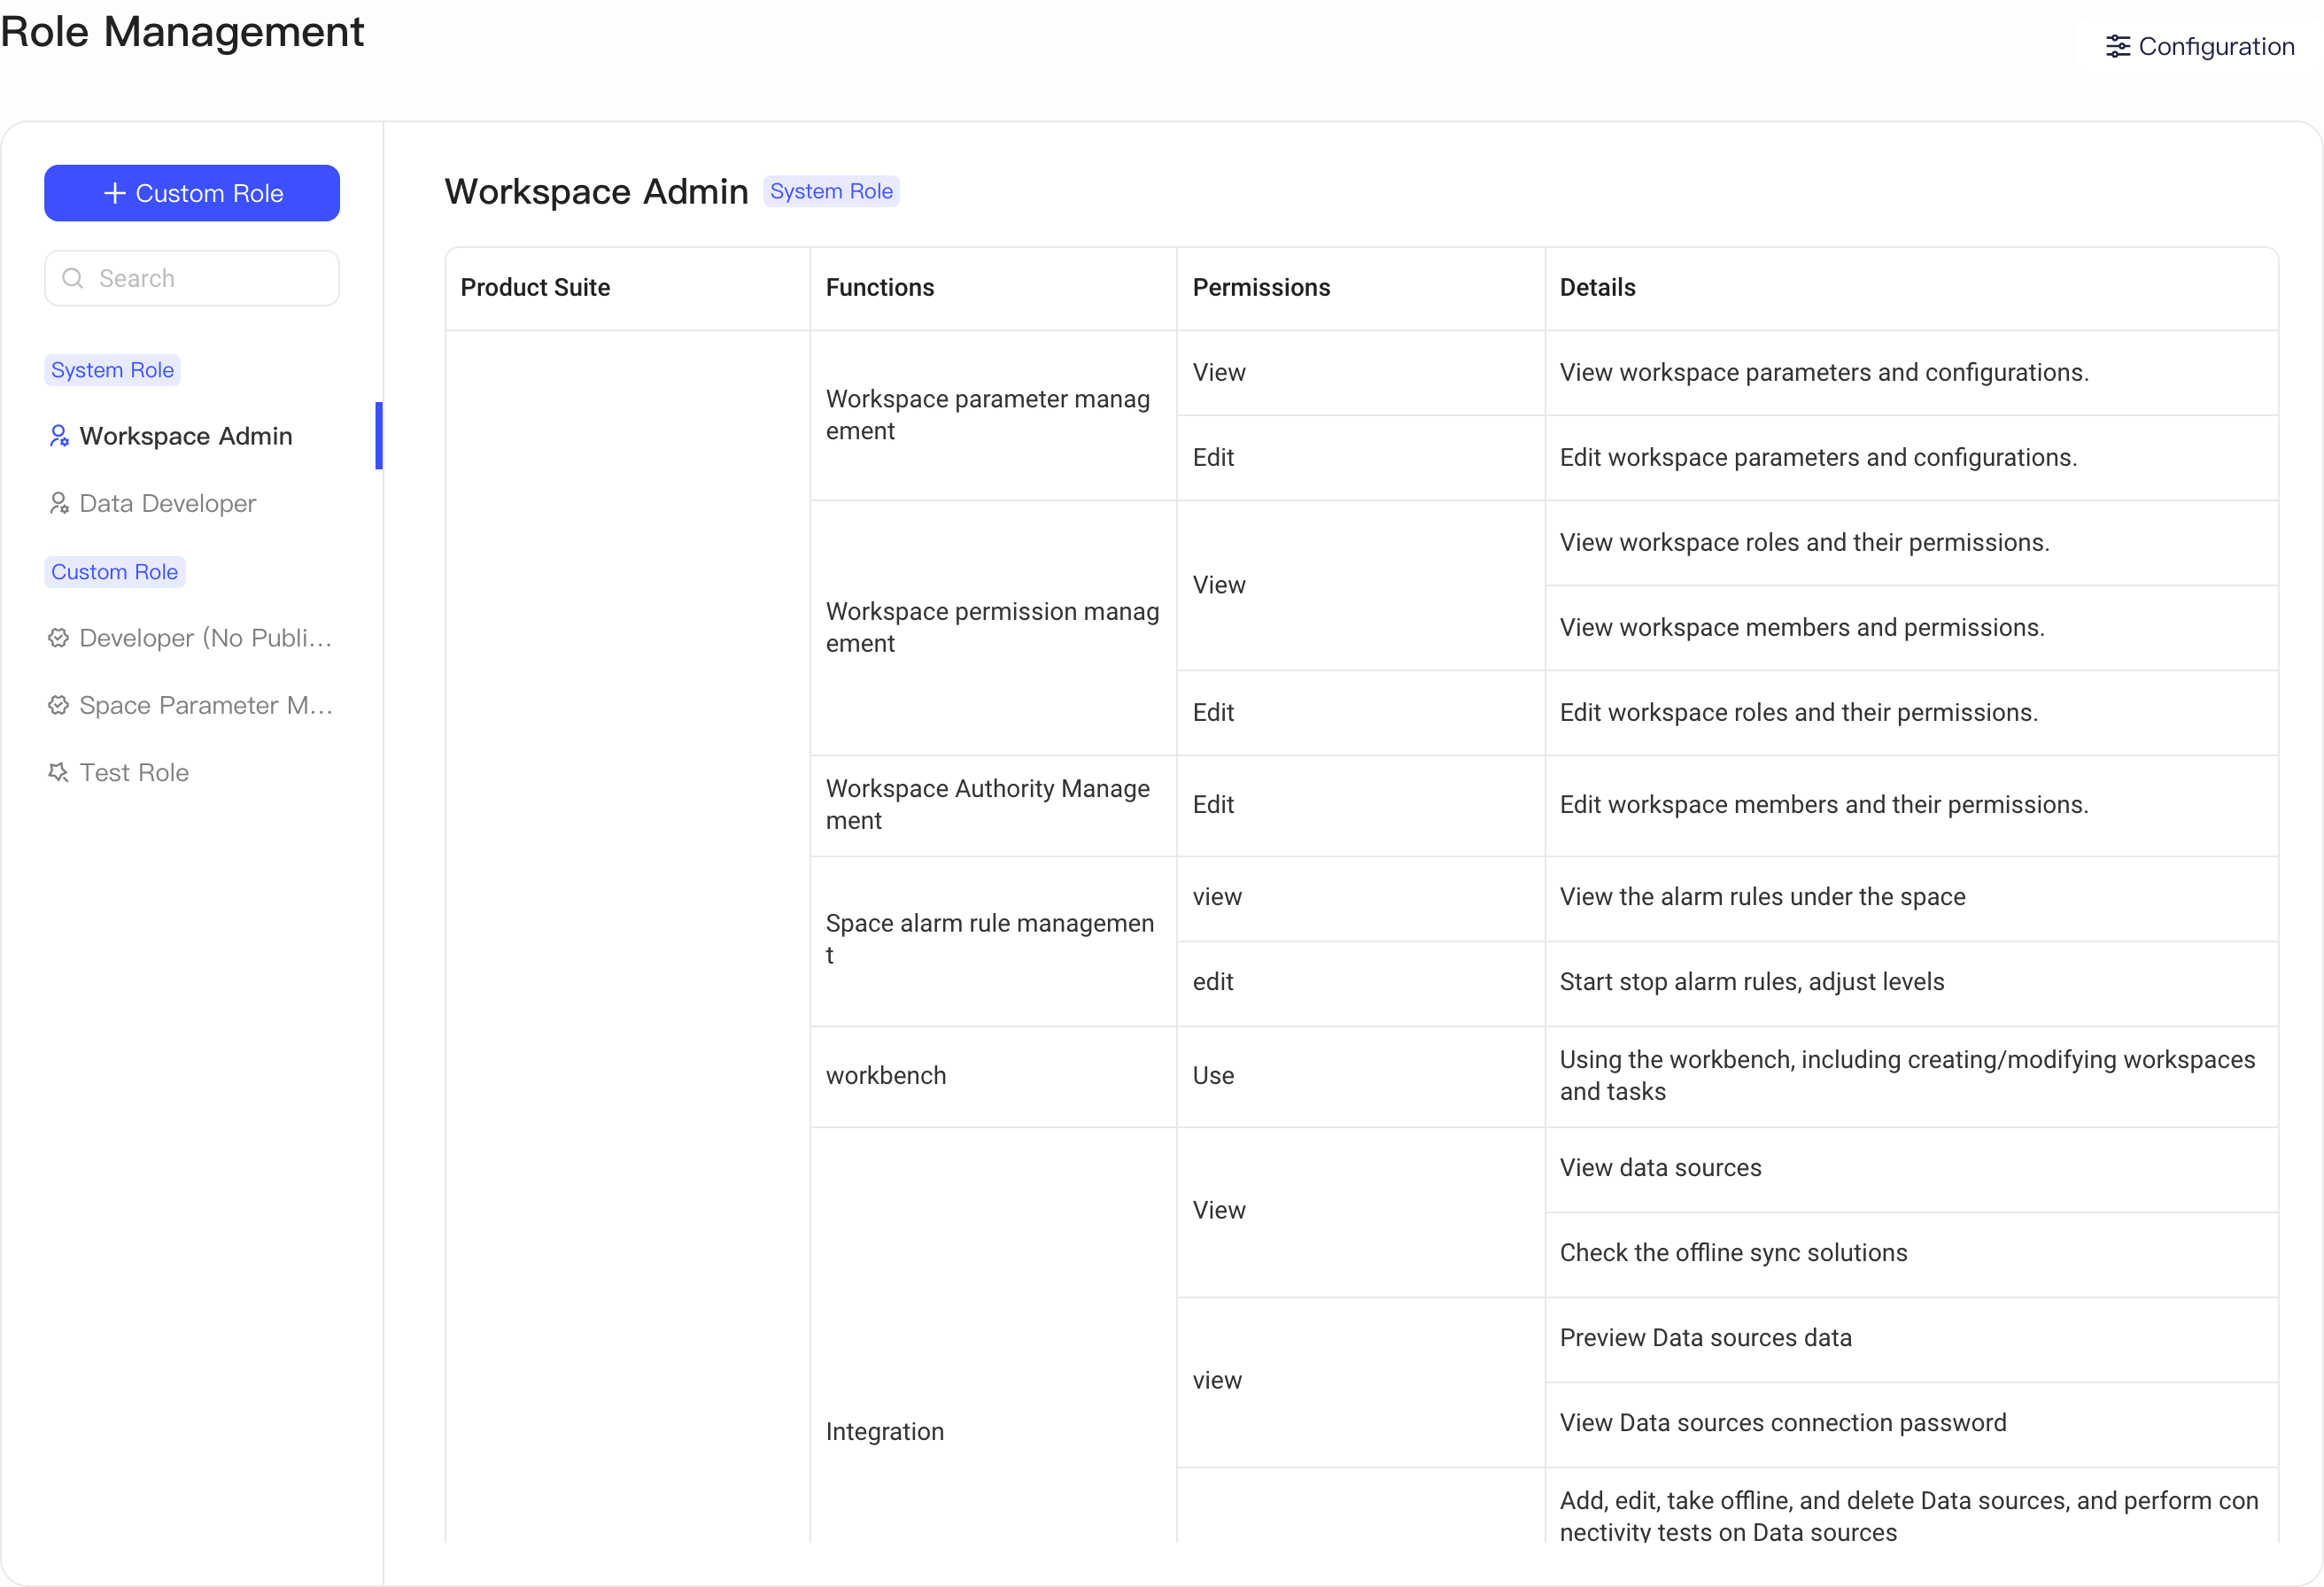The height and width of the screenshot is (1587, 2324).
Task: Open the Test Role entry
Action: [192, 772]
